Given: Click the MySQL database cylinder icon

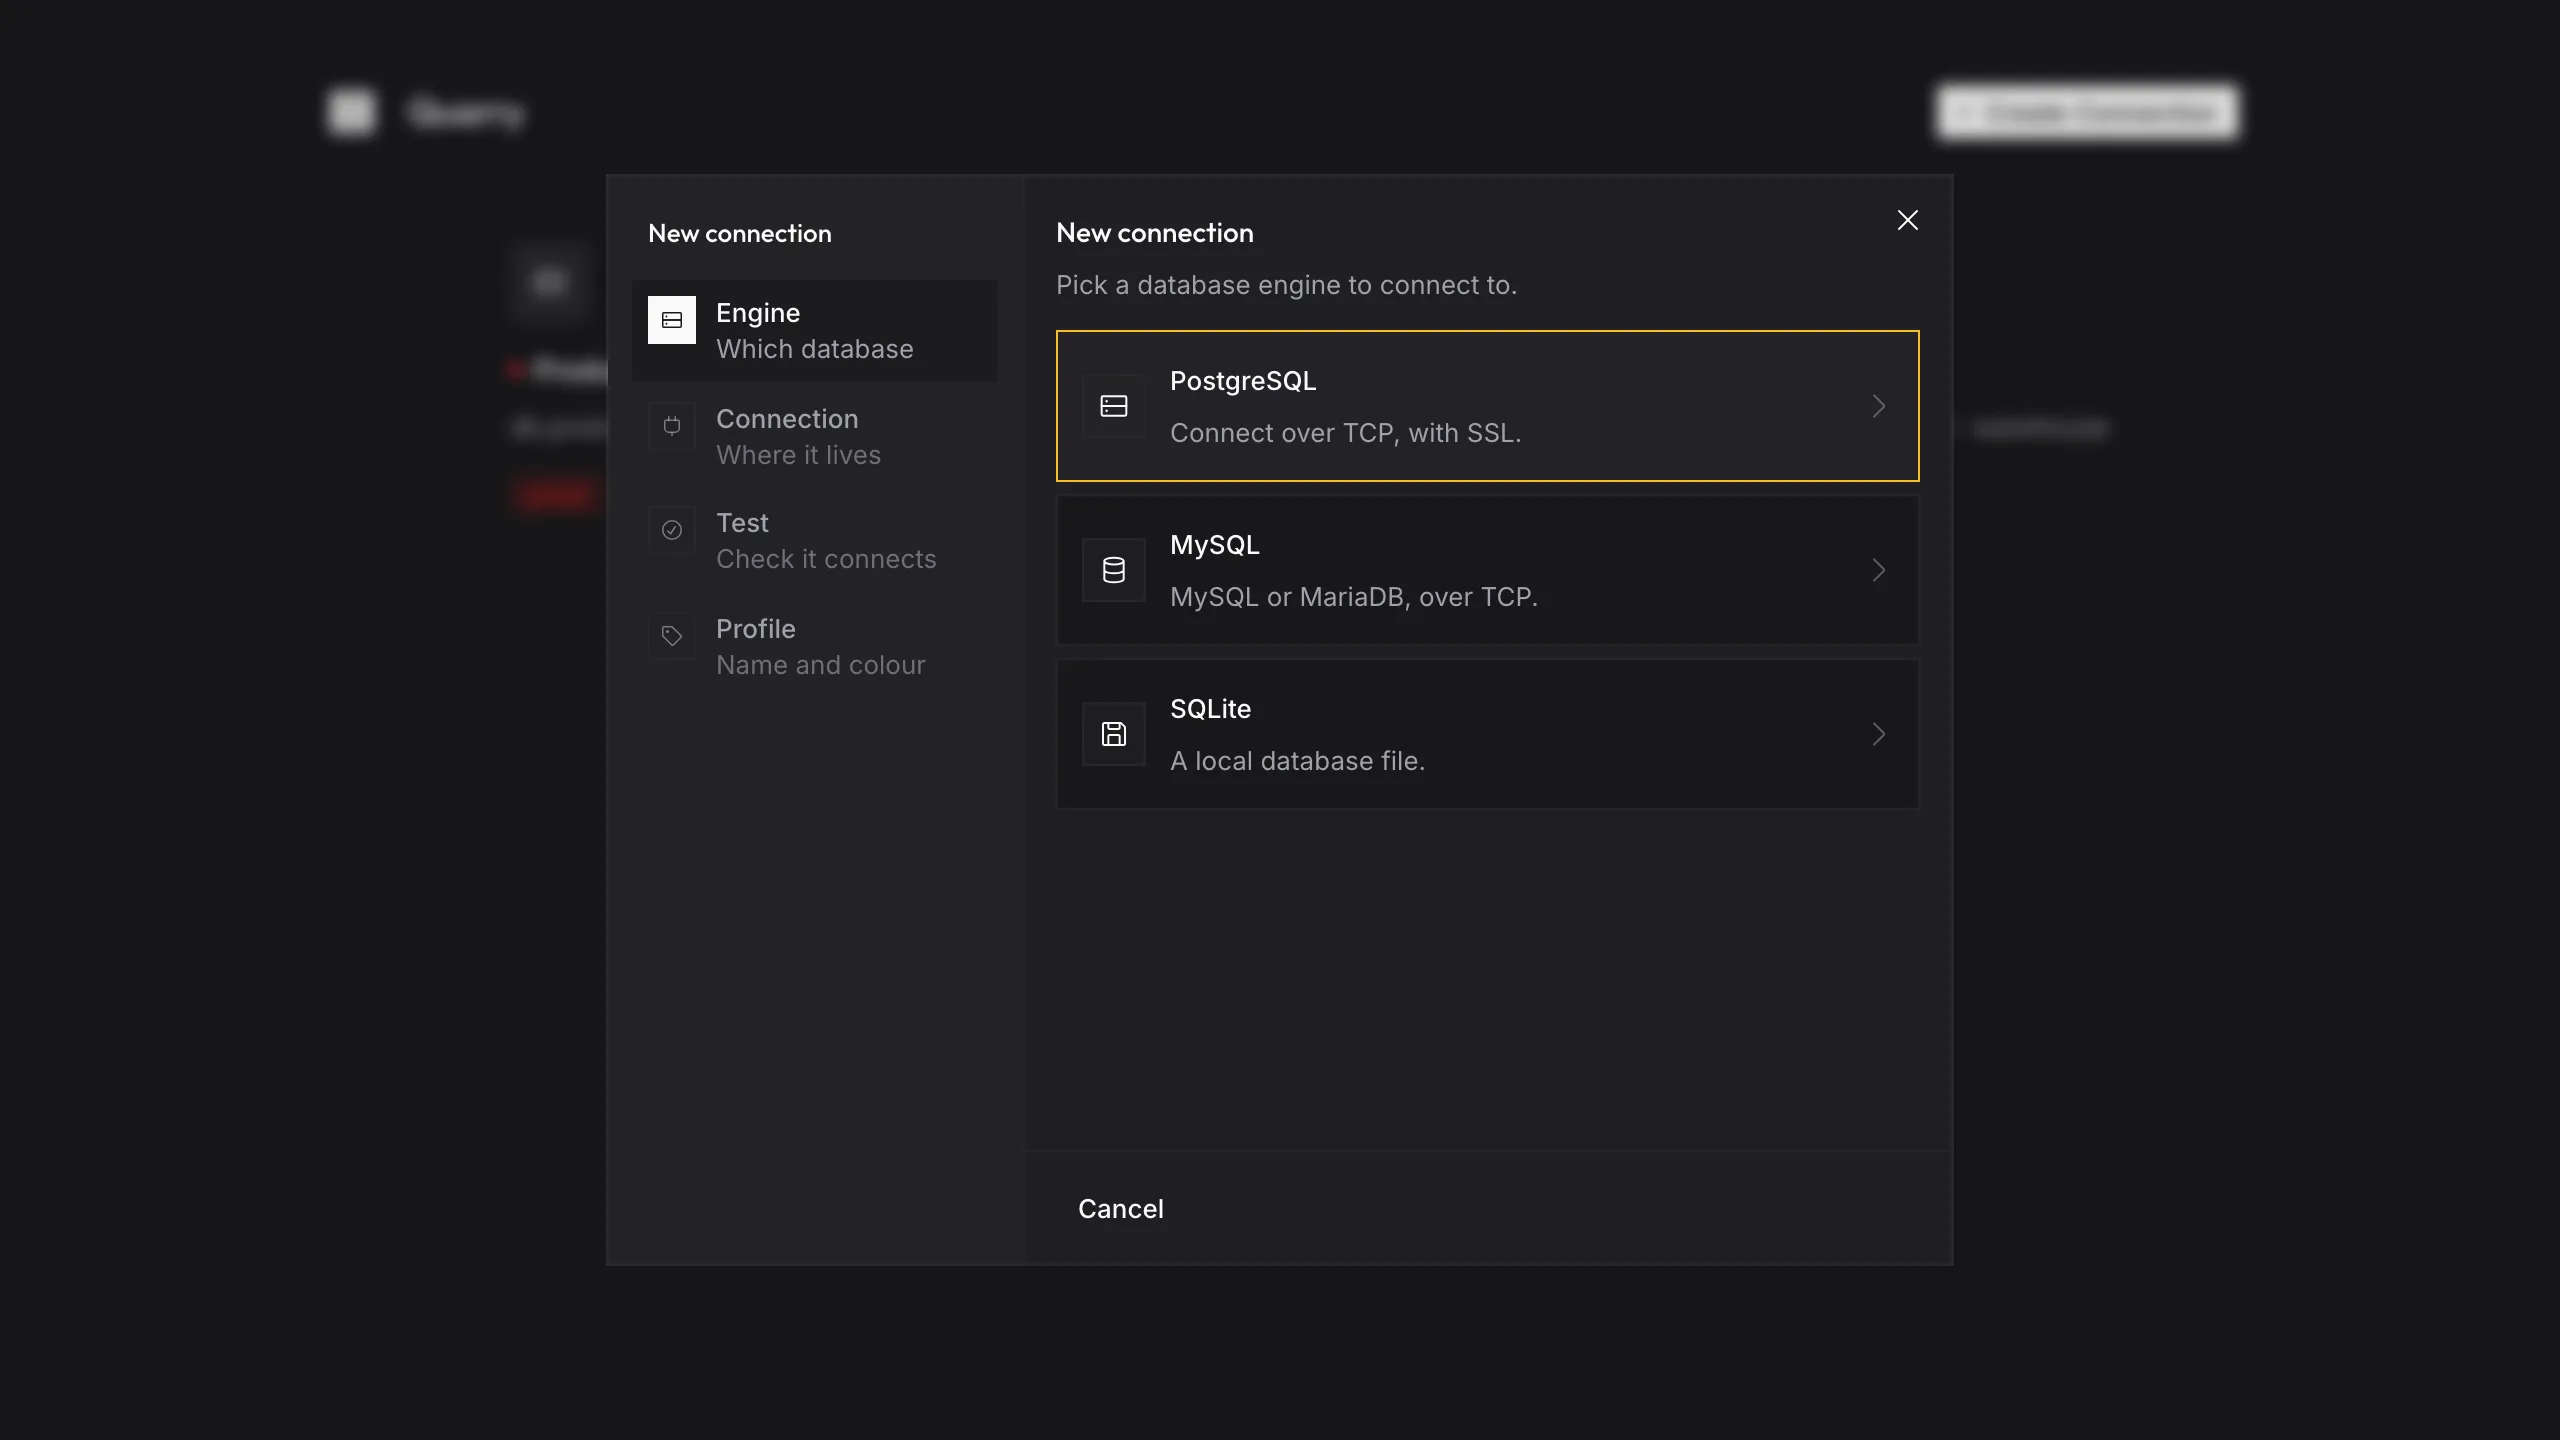Looking at the screenshot, I should point(1114,570).
